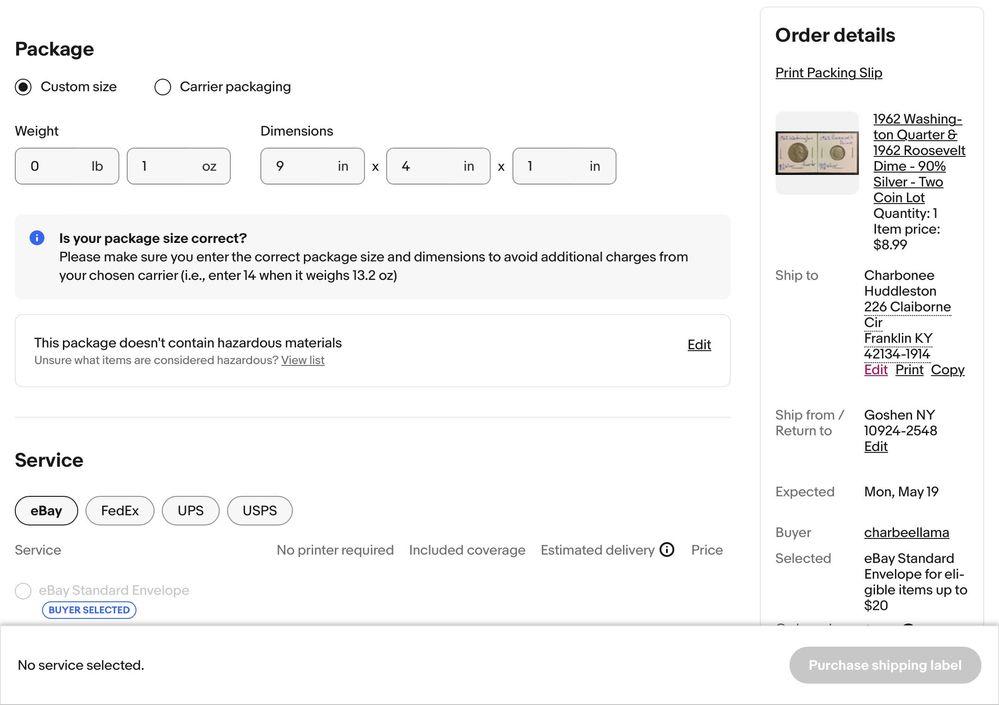The height and width of the screenshot is (705, 999).
Task: Switch to the UPS carrier tab
Action: [x=190, y=511]
